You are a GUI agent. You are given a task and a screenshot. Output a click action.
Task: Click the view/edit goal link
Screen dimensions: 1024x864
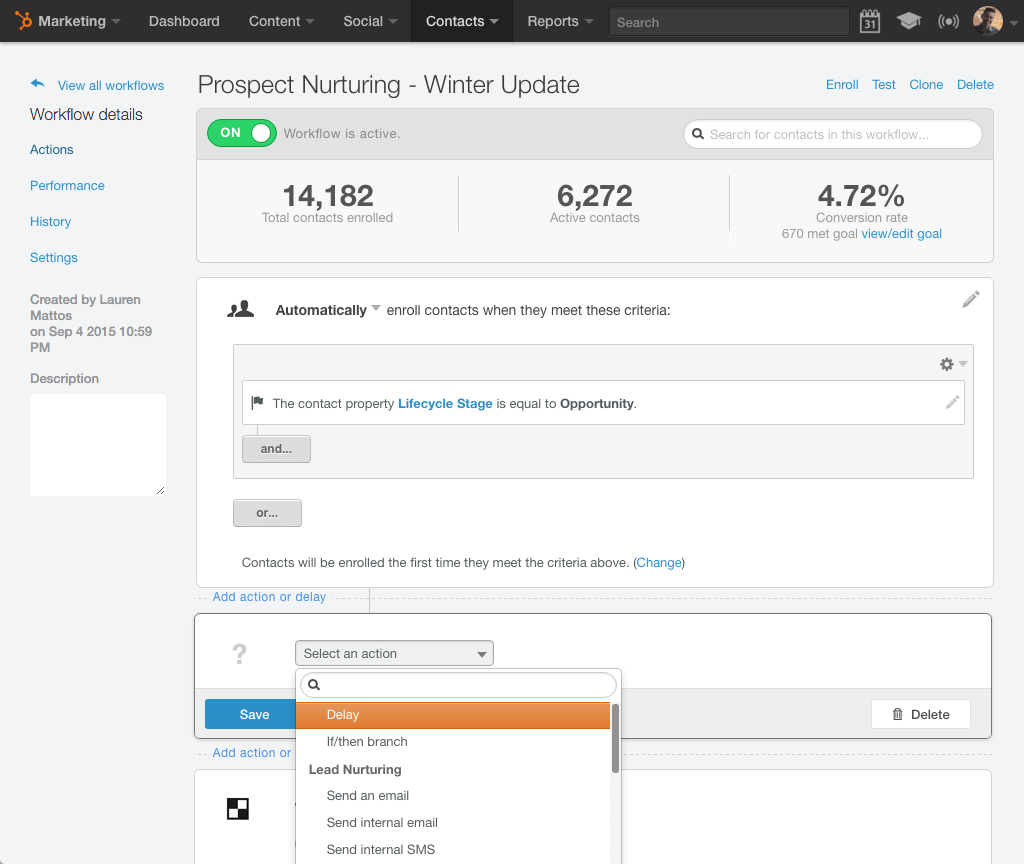coord(901,234)
